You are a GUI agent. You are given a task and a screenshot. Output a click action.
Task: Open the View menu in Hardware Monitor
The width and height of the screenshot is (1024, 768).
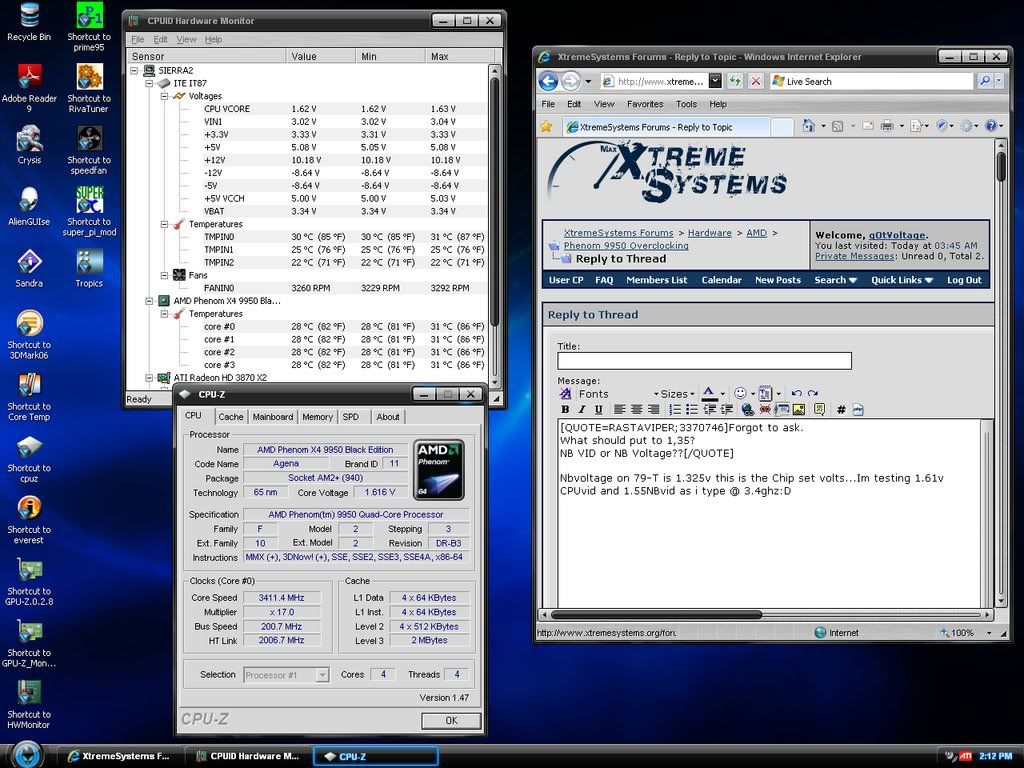tap(186, 39)
